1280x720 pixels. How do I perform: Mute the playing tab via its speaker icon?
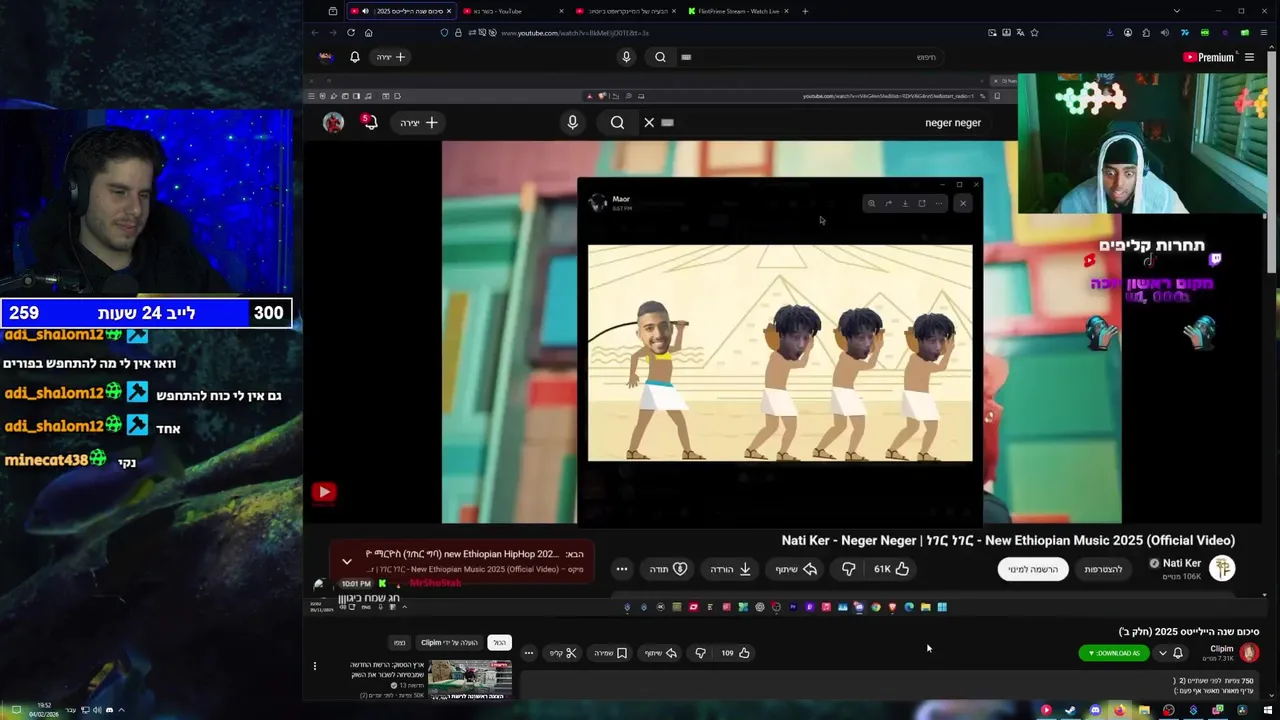point(365,11)
